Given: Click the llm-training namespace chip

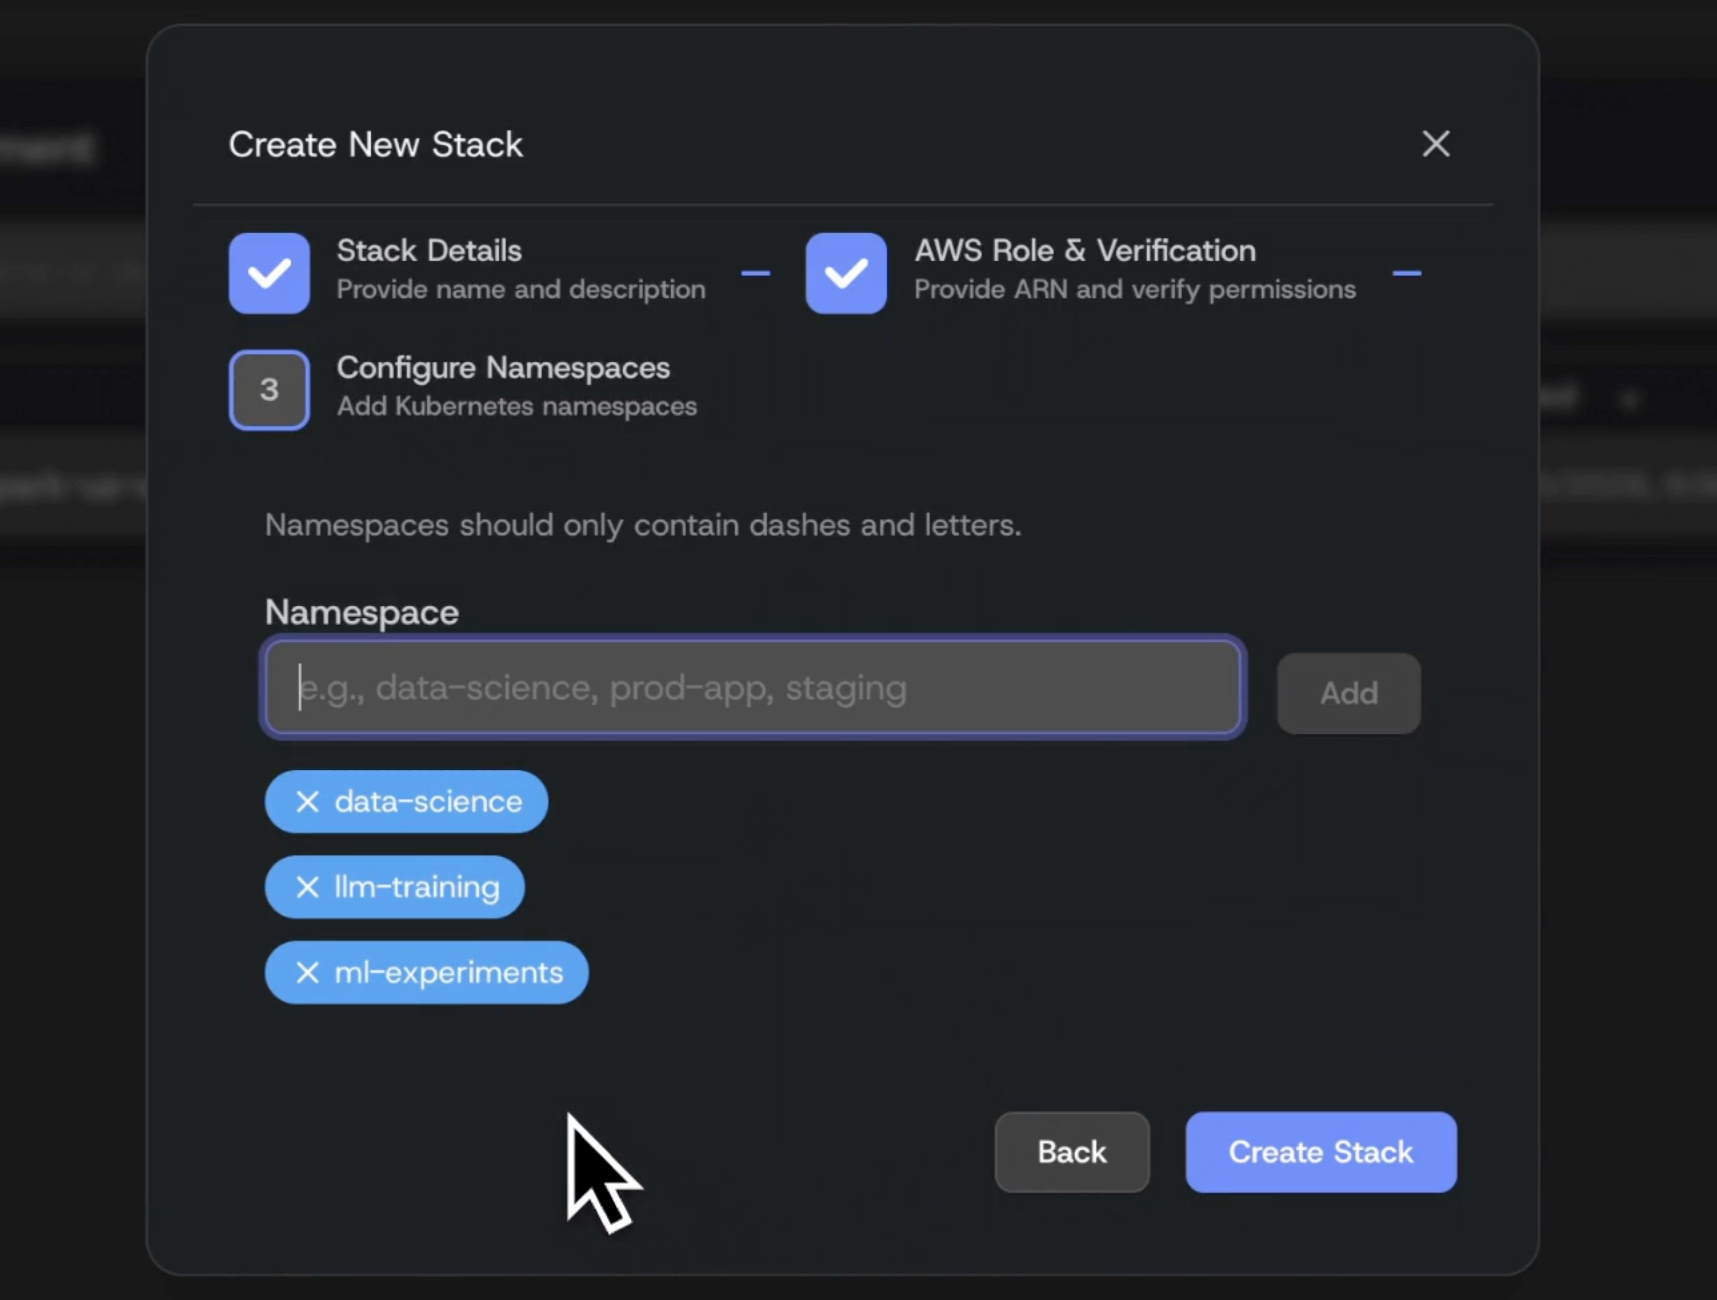Looking at the screenshot, I should [415, 887].
